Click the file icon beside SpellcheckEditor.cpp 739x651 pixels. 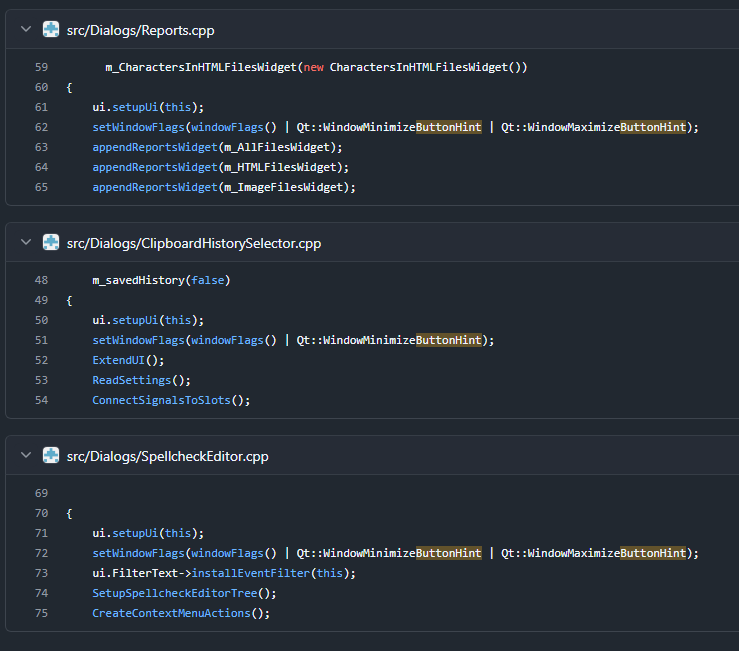point(51,456)
